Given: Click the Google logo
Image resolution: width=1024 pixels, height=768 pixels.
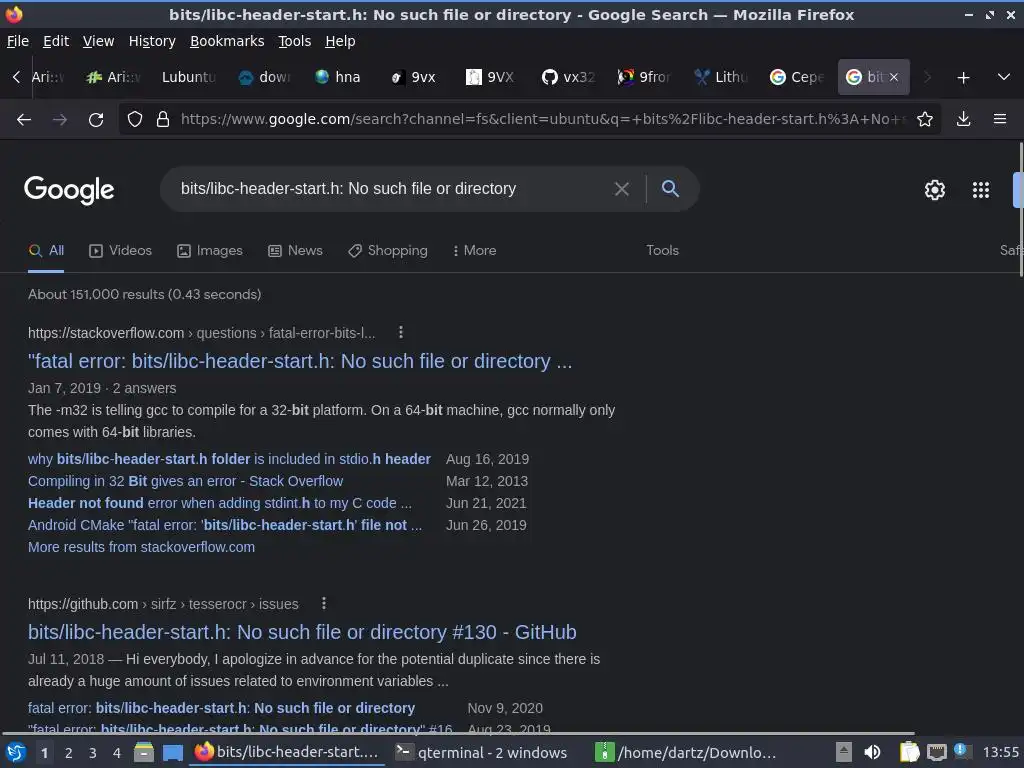Looking at the screenshot, I should click(x=69, y=190).
